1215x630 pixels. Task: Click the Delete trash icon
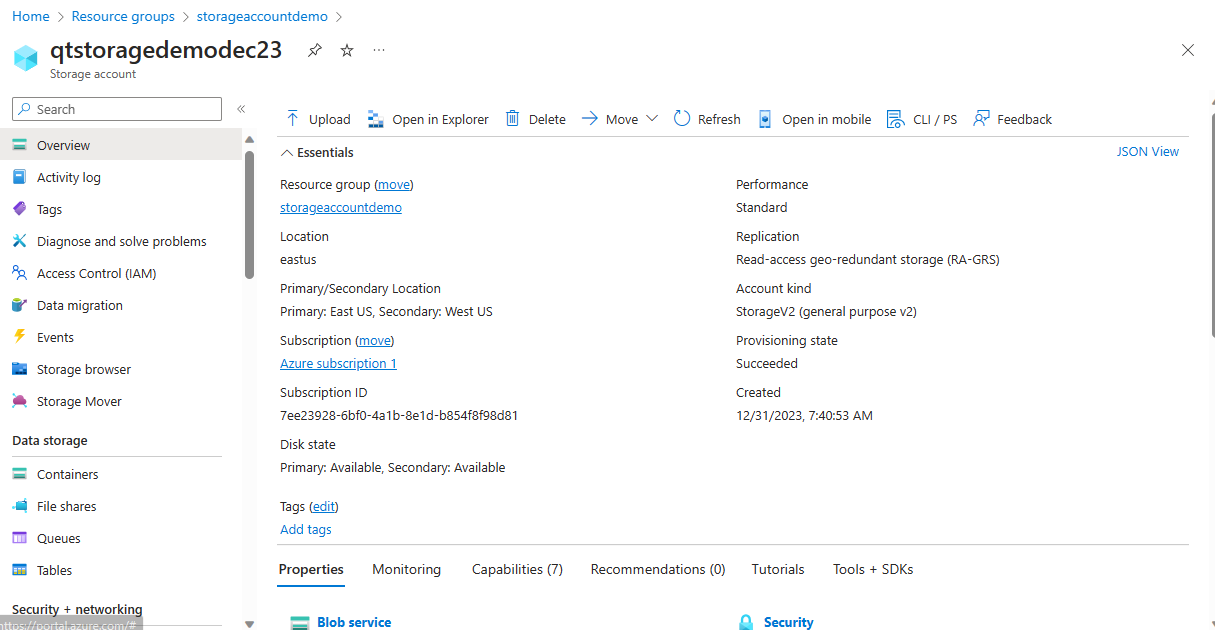[512, 119]
